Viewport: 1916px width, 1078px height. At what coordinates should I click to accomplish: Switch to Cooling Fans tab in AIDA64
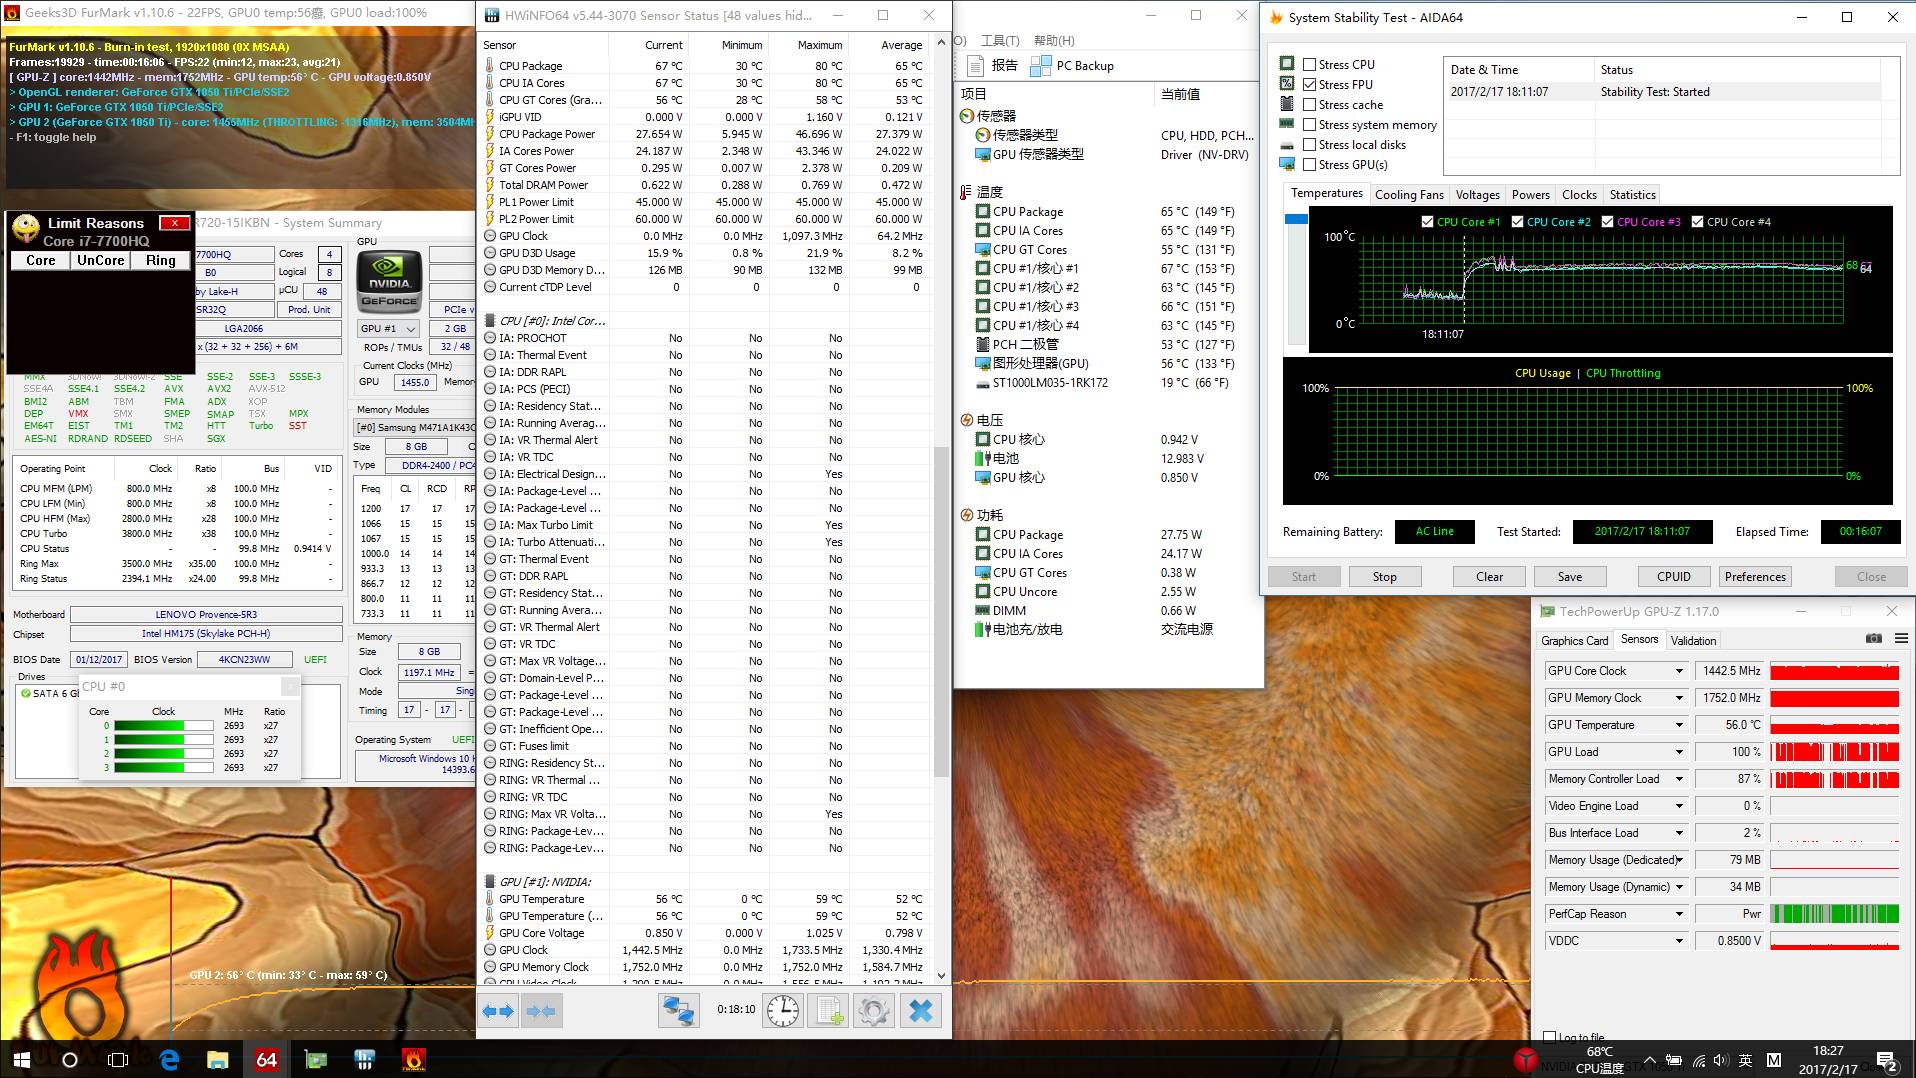point(1409,195)
